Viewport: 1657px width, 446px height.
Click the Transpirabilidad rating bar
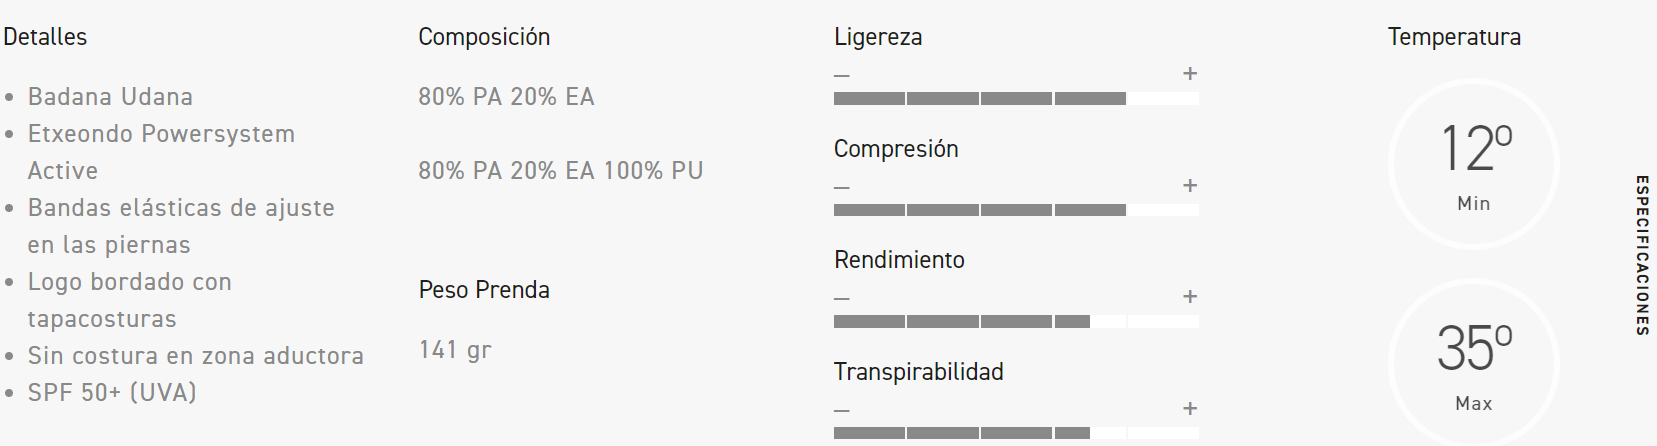tap(1016, 433)
